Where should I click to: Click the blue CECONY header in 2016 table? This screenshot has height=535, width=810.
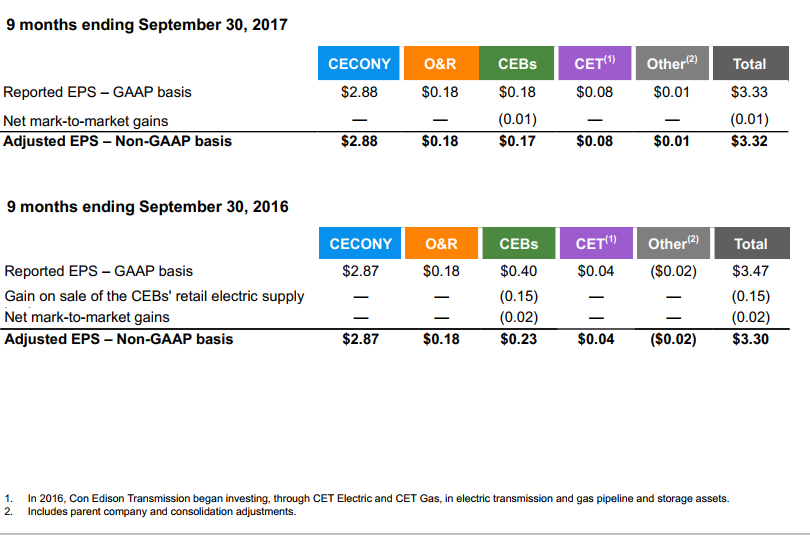(360, 243)
